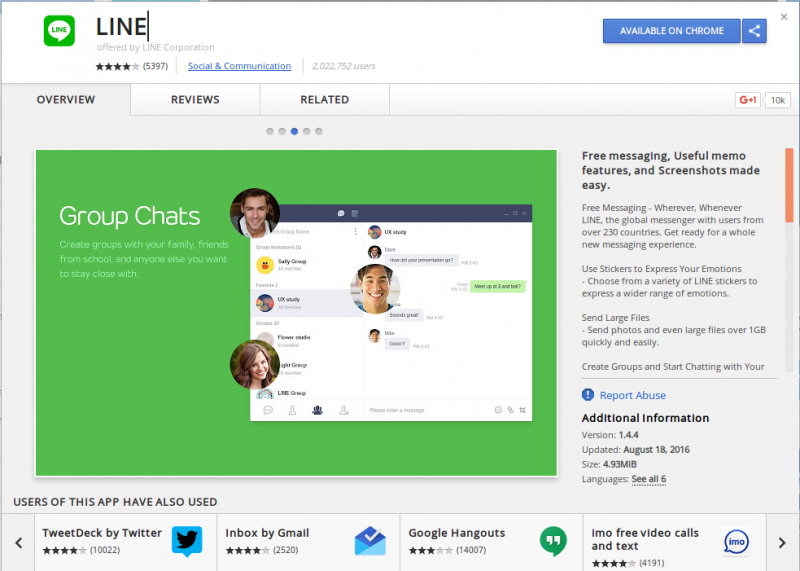Select the fourth screenshot carousel dot
Viewport: 800px width, 571px height.
point(307,131)
